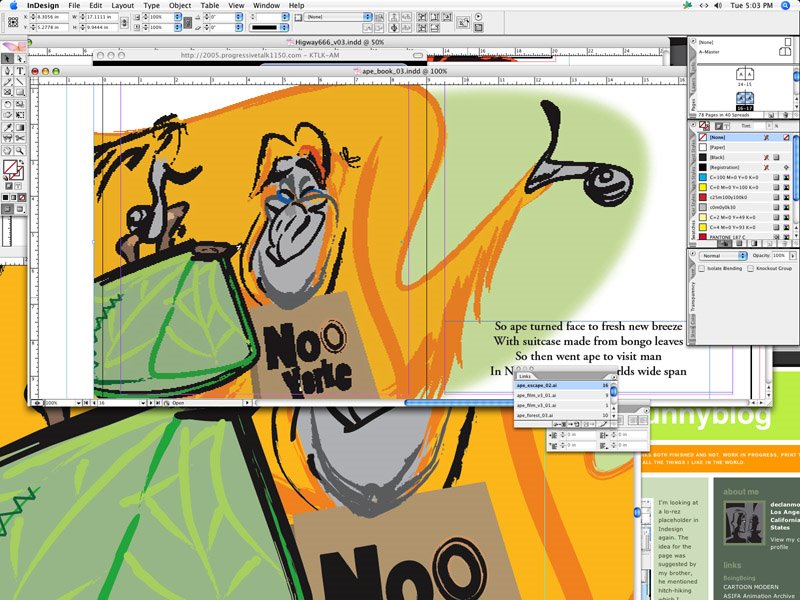The height and width of the screenshot is (600, 800).
Task: Toggle Isolate Blending checkbox
Action: pos(702,268)
